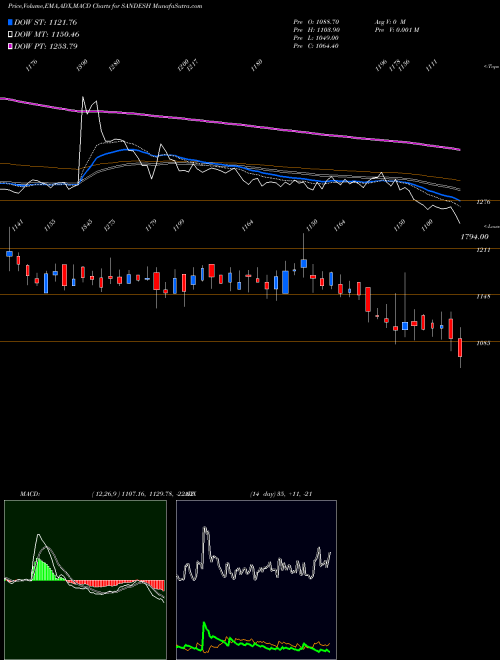
Task: Click the 1148 price level label
Action: (484, 296)
